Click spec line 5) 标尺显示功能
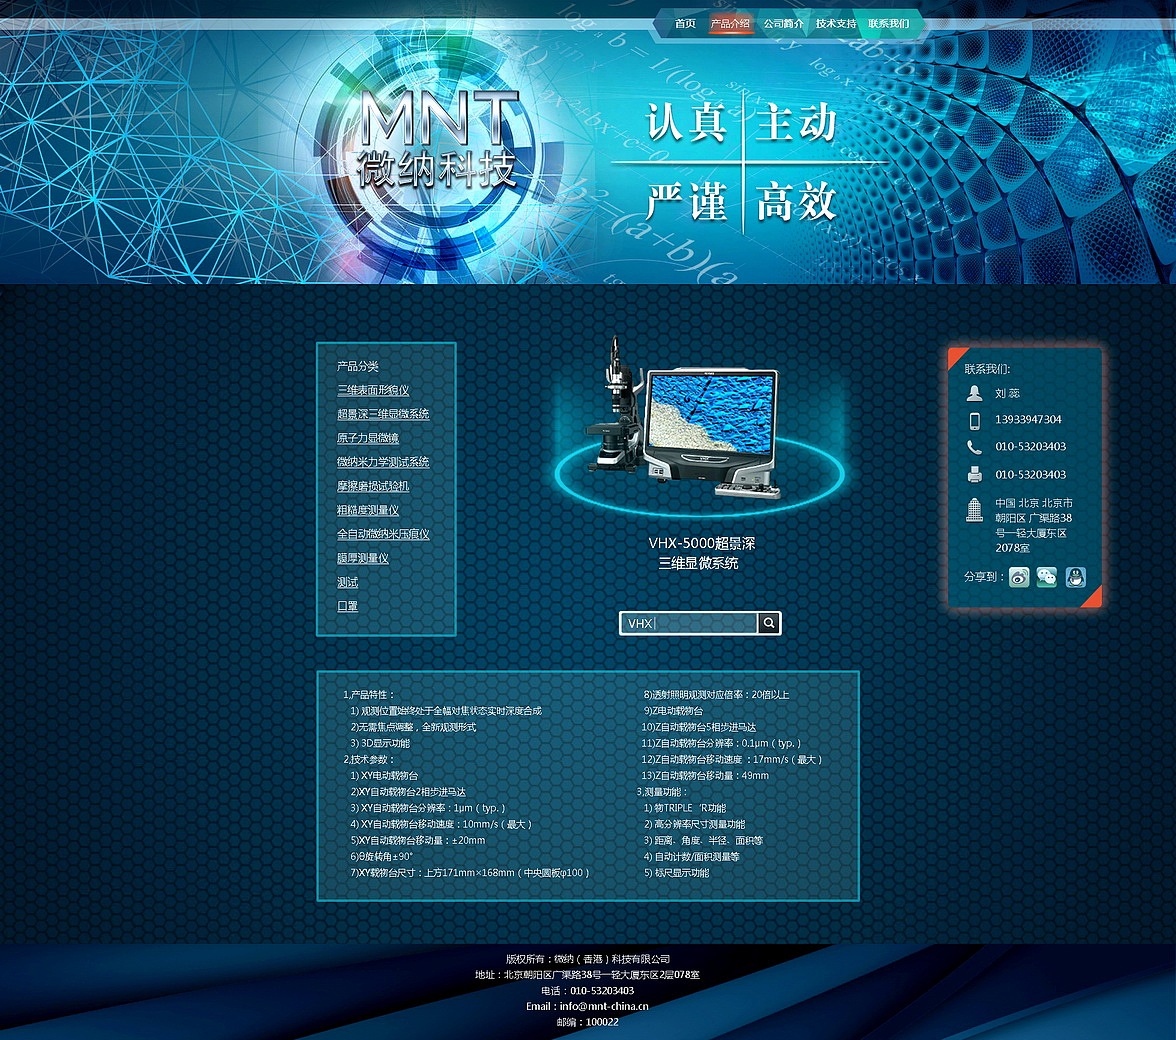This screenshot has height=1040, width=1176. (676, 873)
